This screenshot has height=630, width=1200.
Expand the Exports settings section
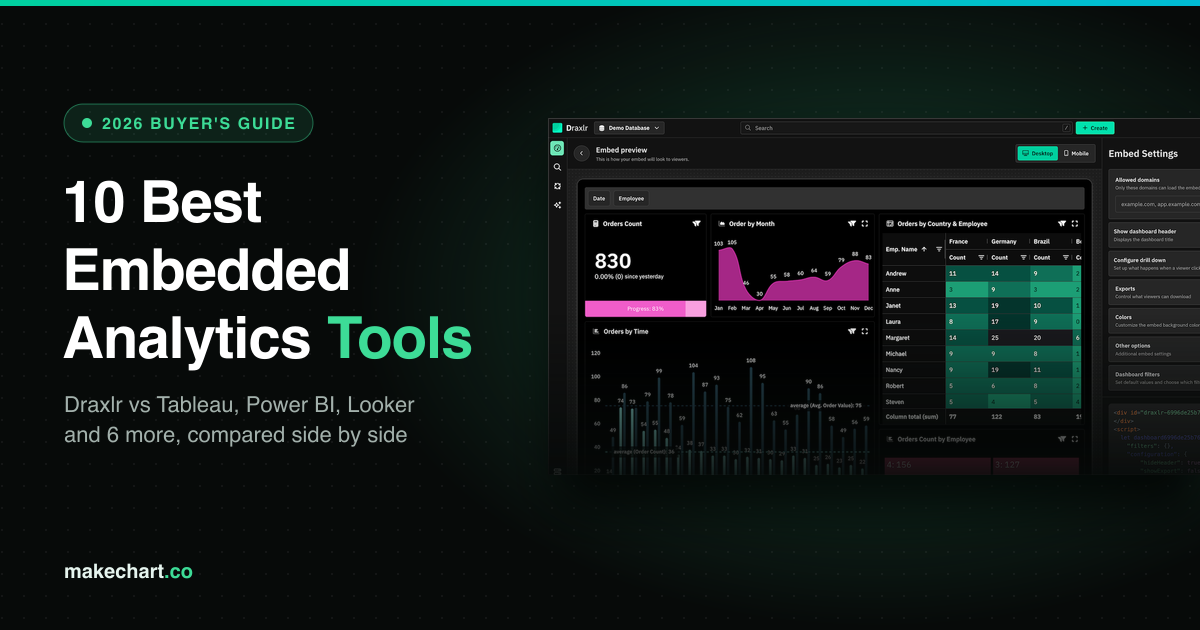[1154, 292]
